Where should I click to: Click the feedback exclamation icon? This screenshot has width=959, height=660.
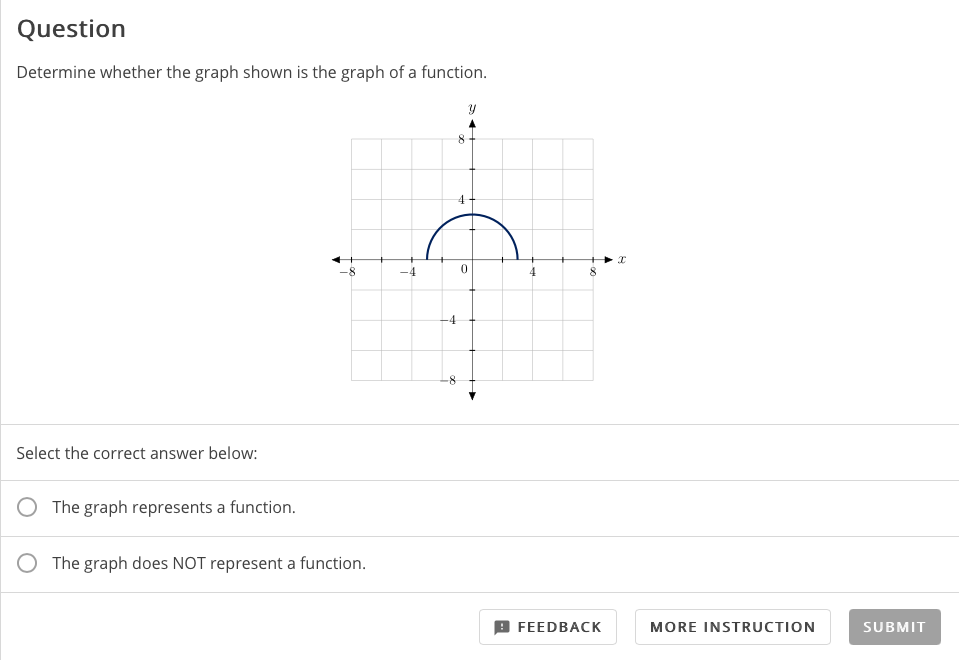coord(501,627)
